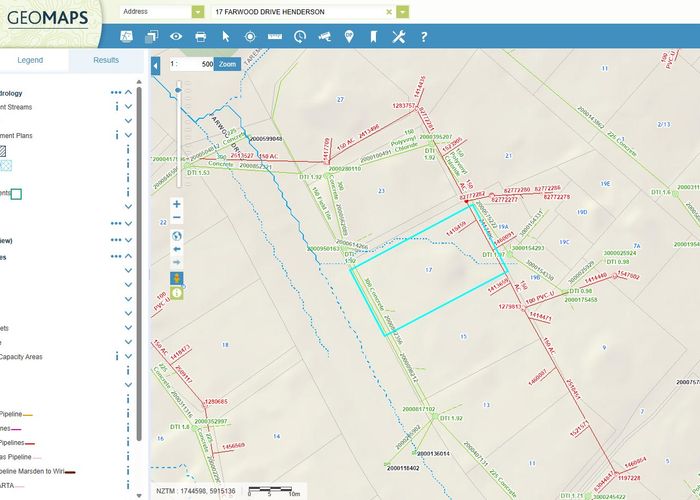Open the wrench and screwdriver tools menu
The image size is (700, 500).
[x=398, y=37]
